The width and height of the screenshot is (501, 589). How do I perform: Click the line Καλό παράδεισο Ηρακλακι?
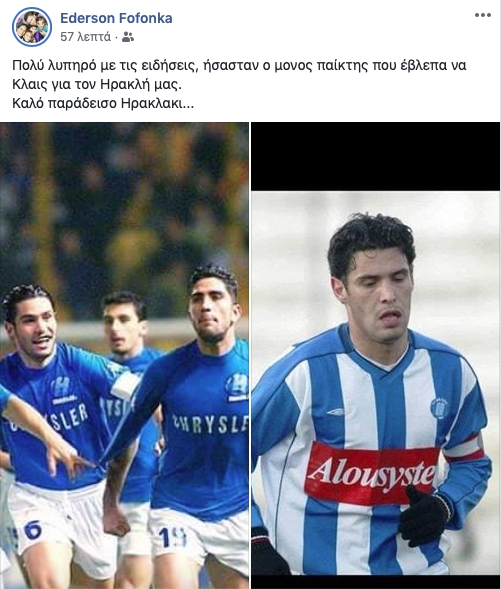pos(103,103)
